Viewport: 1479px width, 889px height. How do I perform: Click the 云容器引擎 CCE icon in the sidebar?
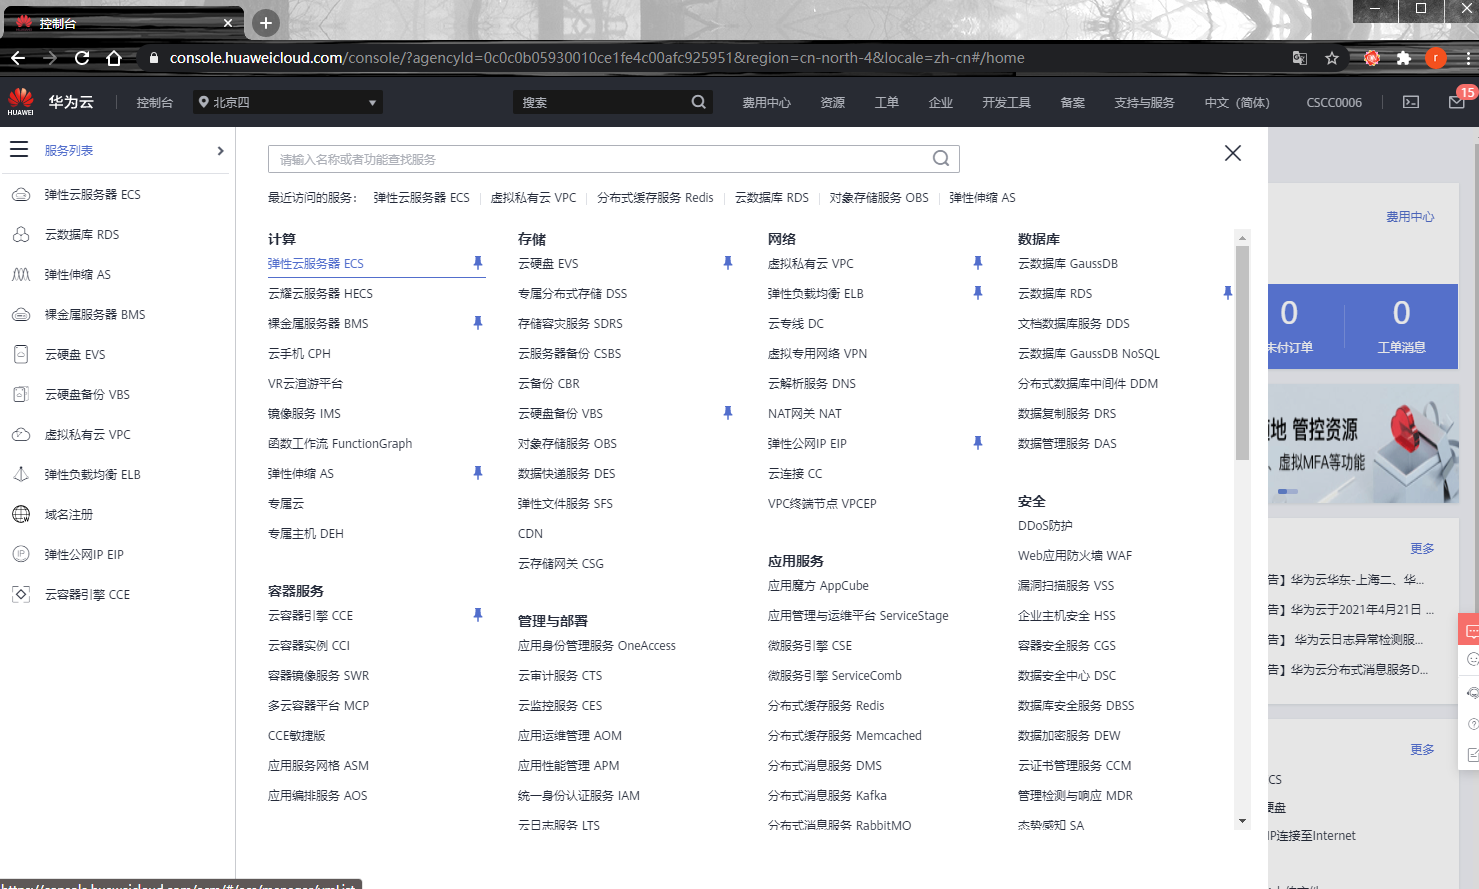pos(21,594)
